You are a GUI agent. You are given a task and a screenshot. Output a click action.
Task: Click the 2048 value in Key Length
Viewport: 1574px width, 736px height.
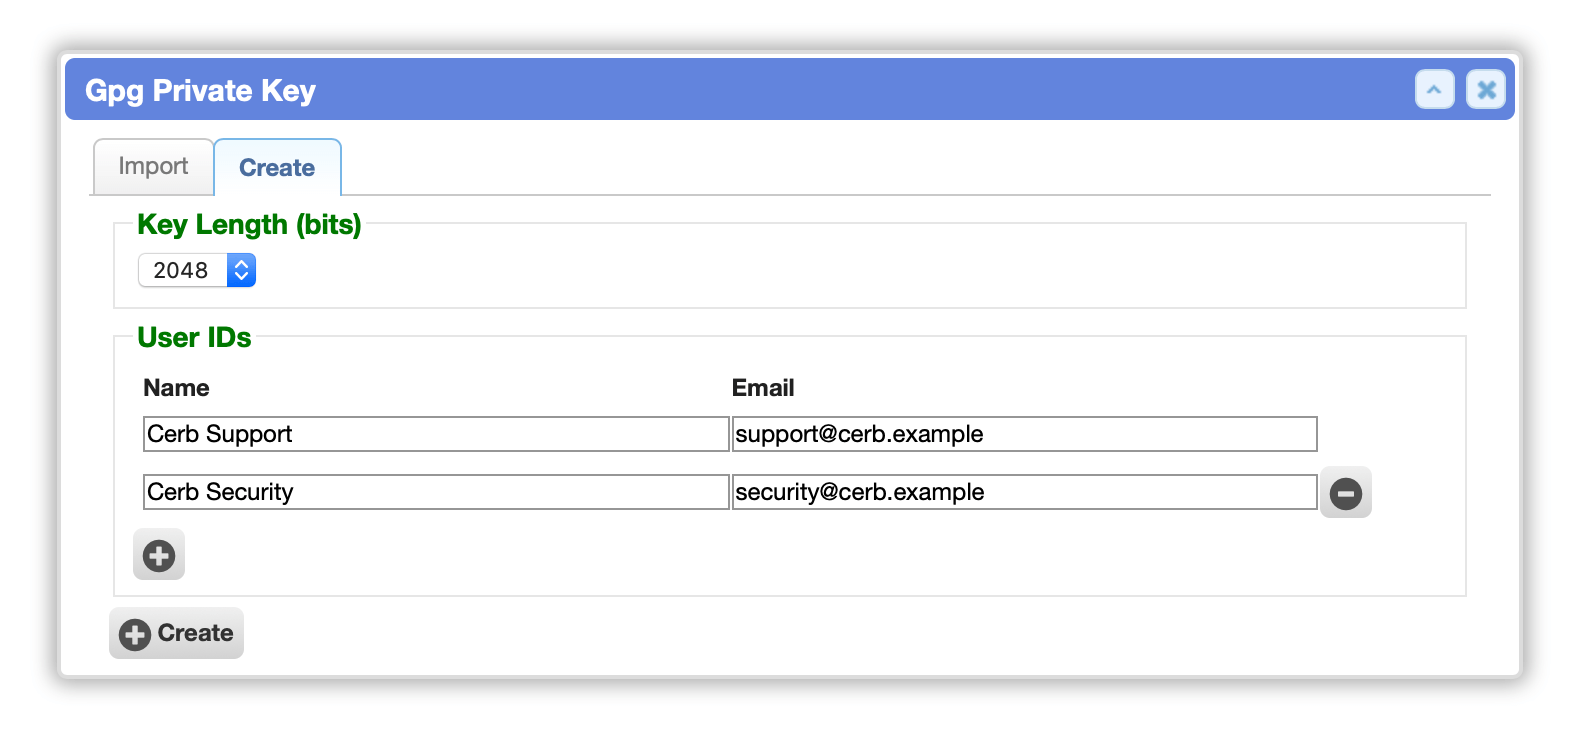point(181,270)
